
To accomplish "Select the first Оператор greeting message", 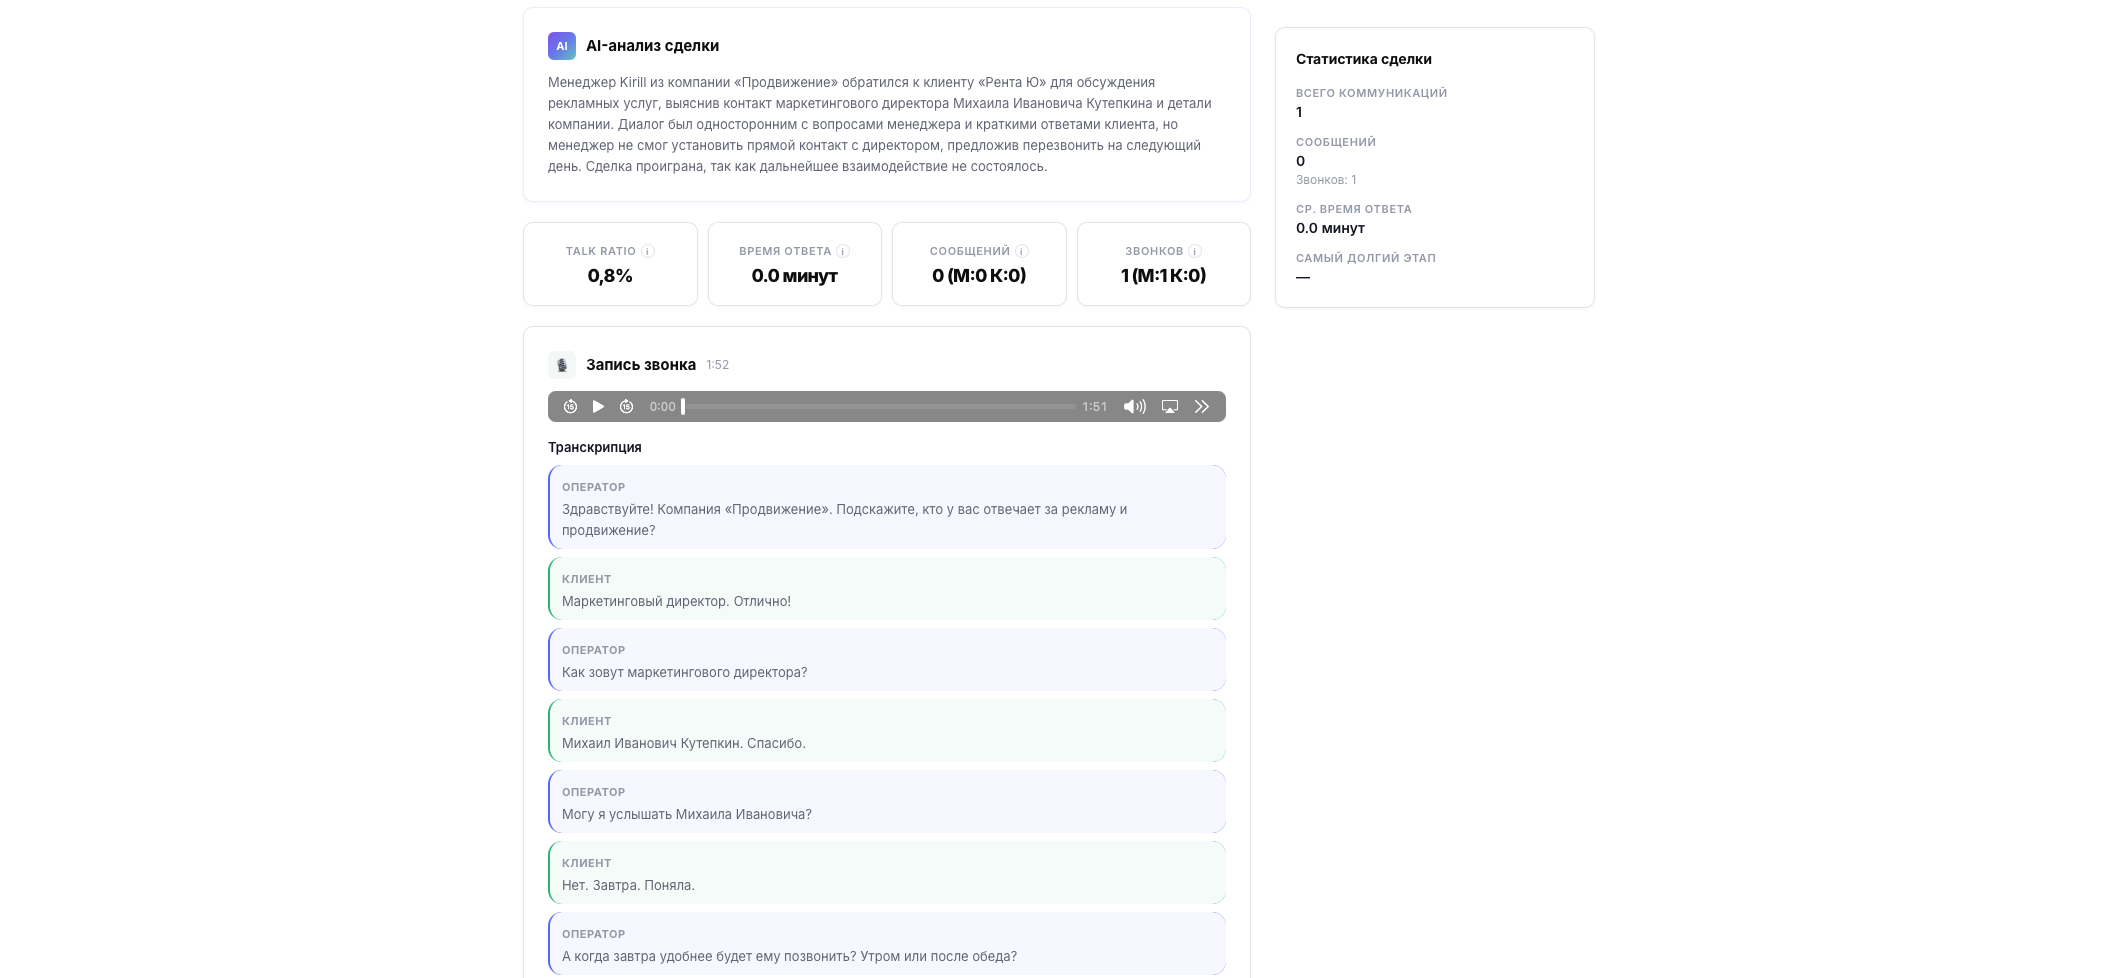I will click(886, 508).
